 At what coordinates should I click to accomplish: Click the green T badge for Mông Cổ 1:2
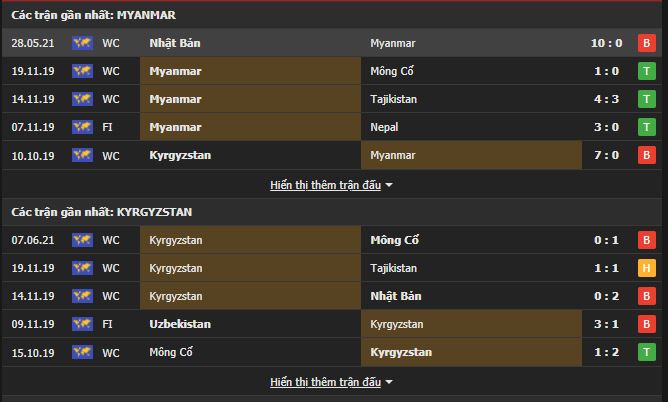coord(646,352)
